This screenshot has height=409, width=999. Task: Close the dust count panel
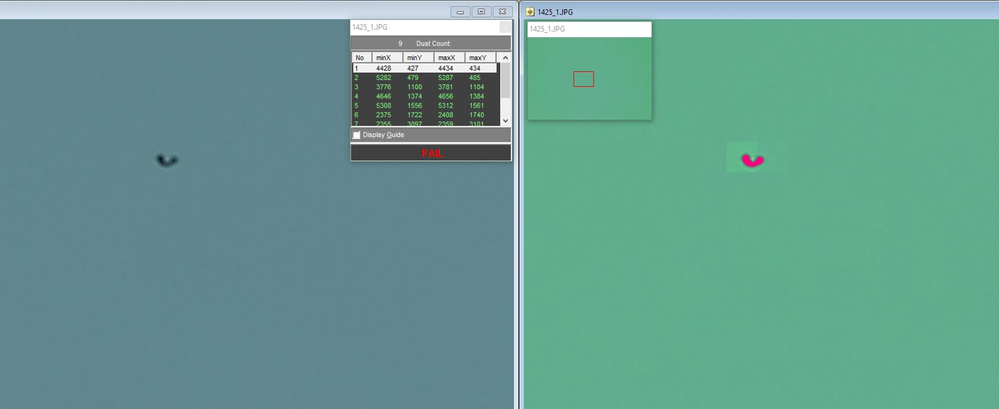click(505, 28)
